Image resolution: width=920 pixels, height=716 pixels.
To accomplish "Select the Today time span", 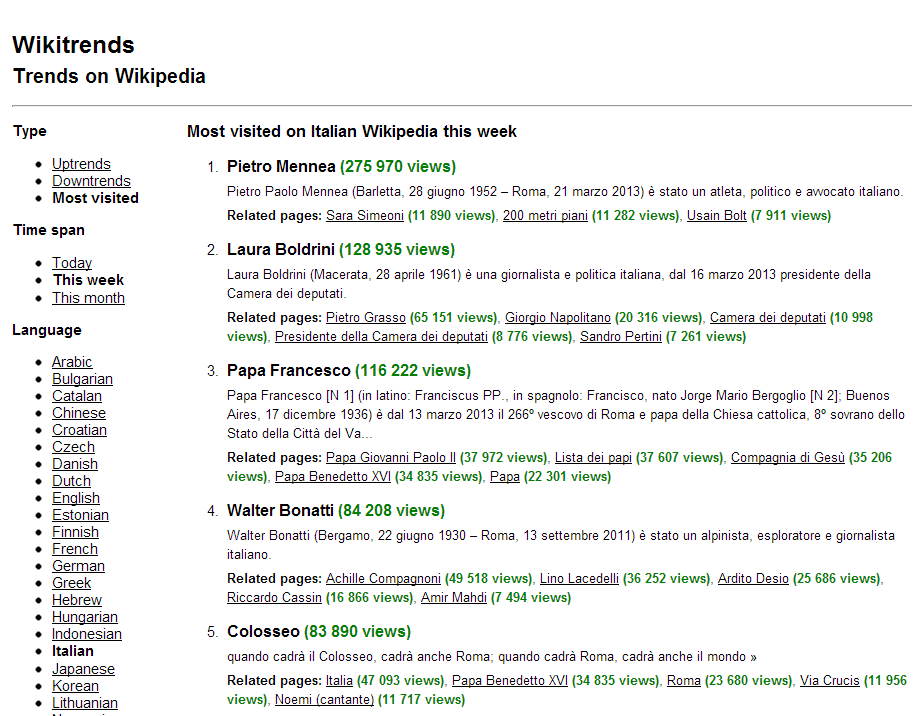I will click(x=72, y=262).
